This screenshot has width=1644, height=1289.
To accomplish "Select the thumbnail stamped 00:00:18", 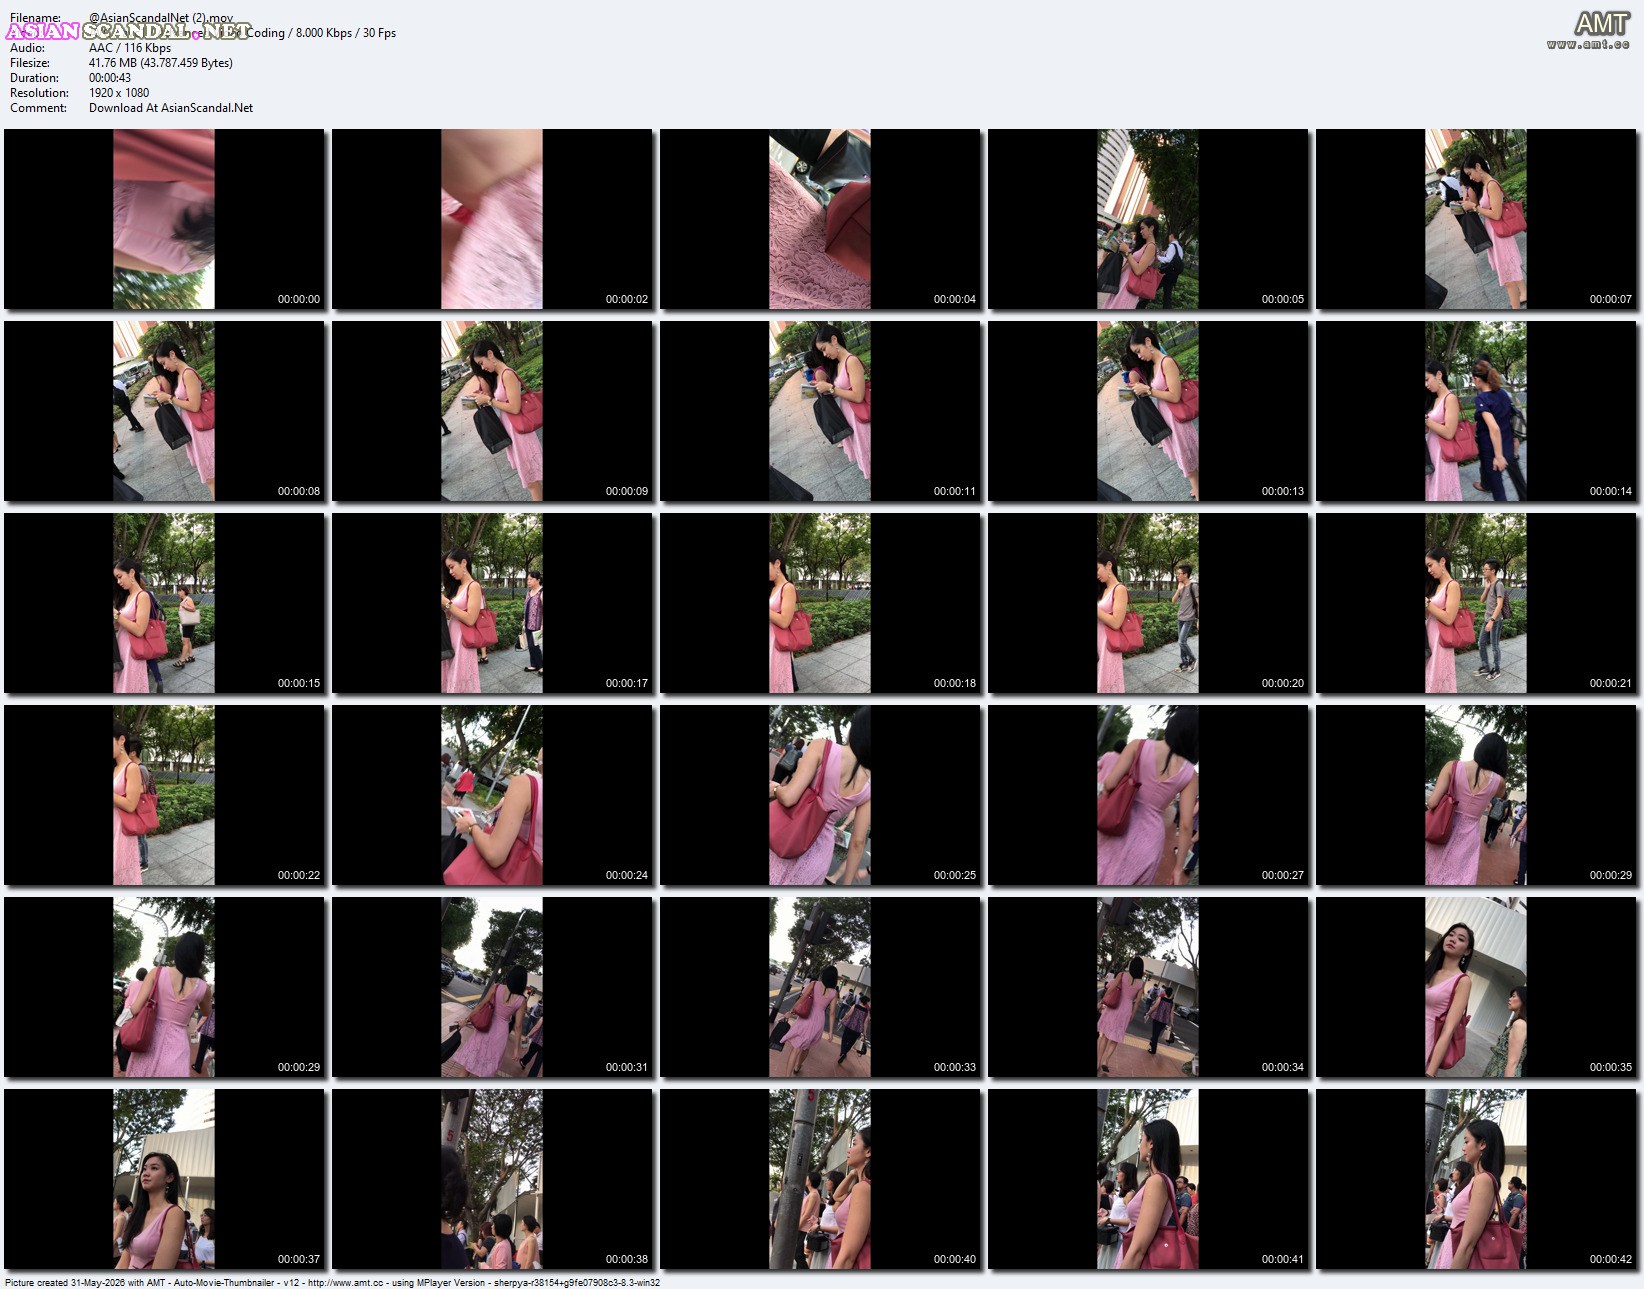I will click(x=820, y=603).
